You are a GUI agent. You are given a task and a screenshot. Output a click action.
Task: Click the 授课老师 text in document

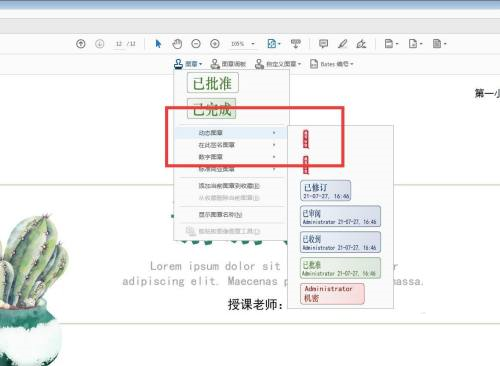tap(255, 304)
